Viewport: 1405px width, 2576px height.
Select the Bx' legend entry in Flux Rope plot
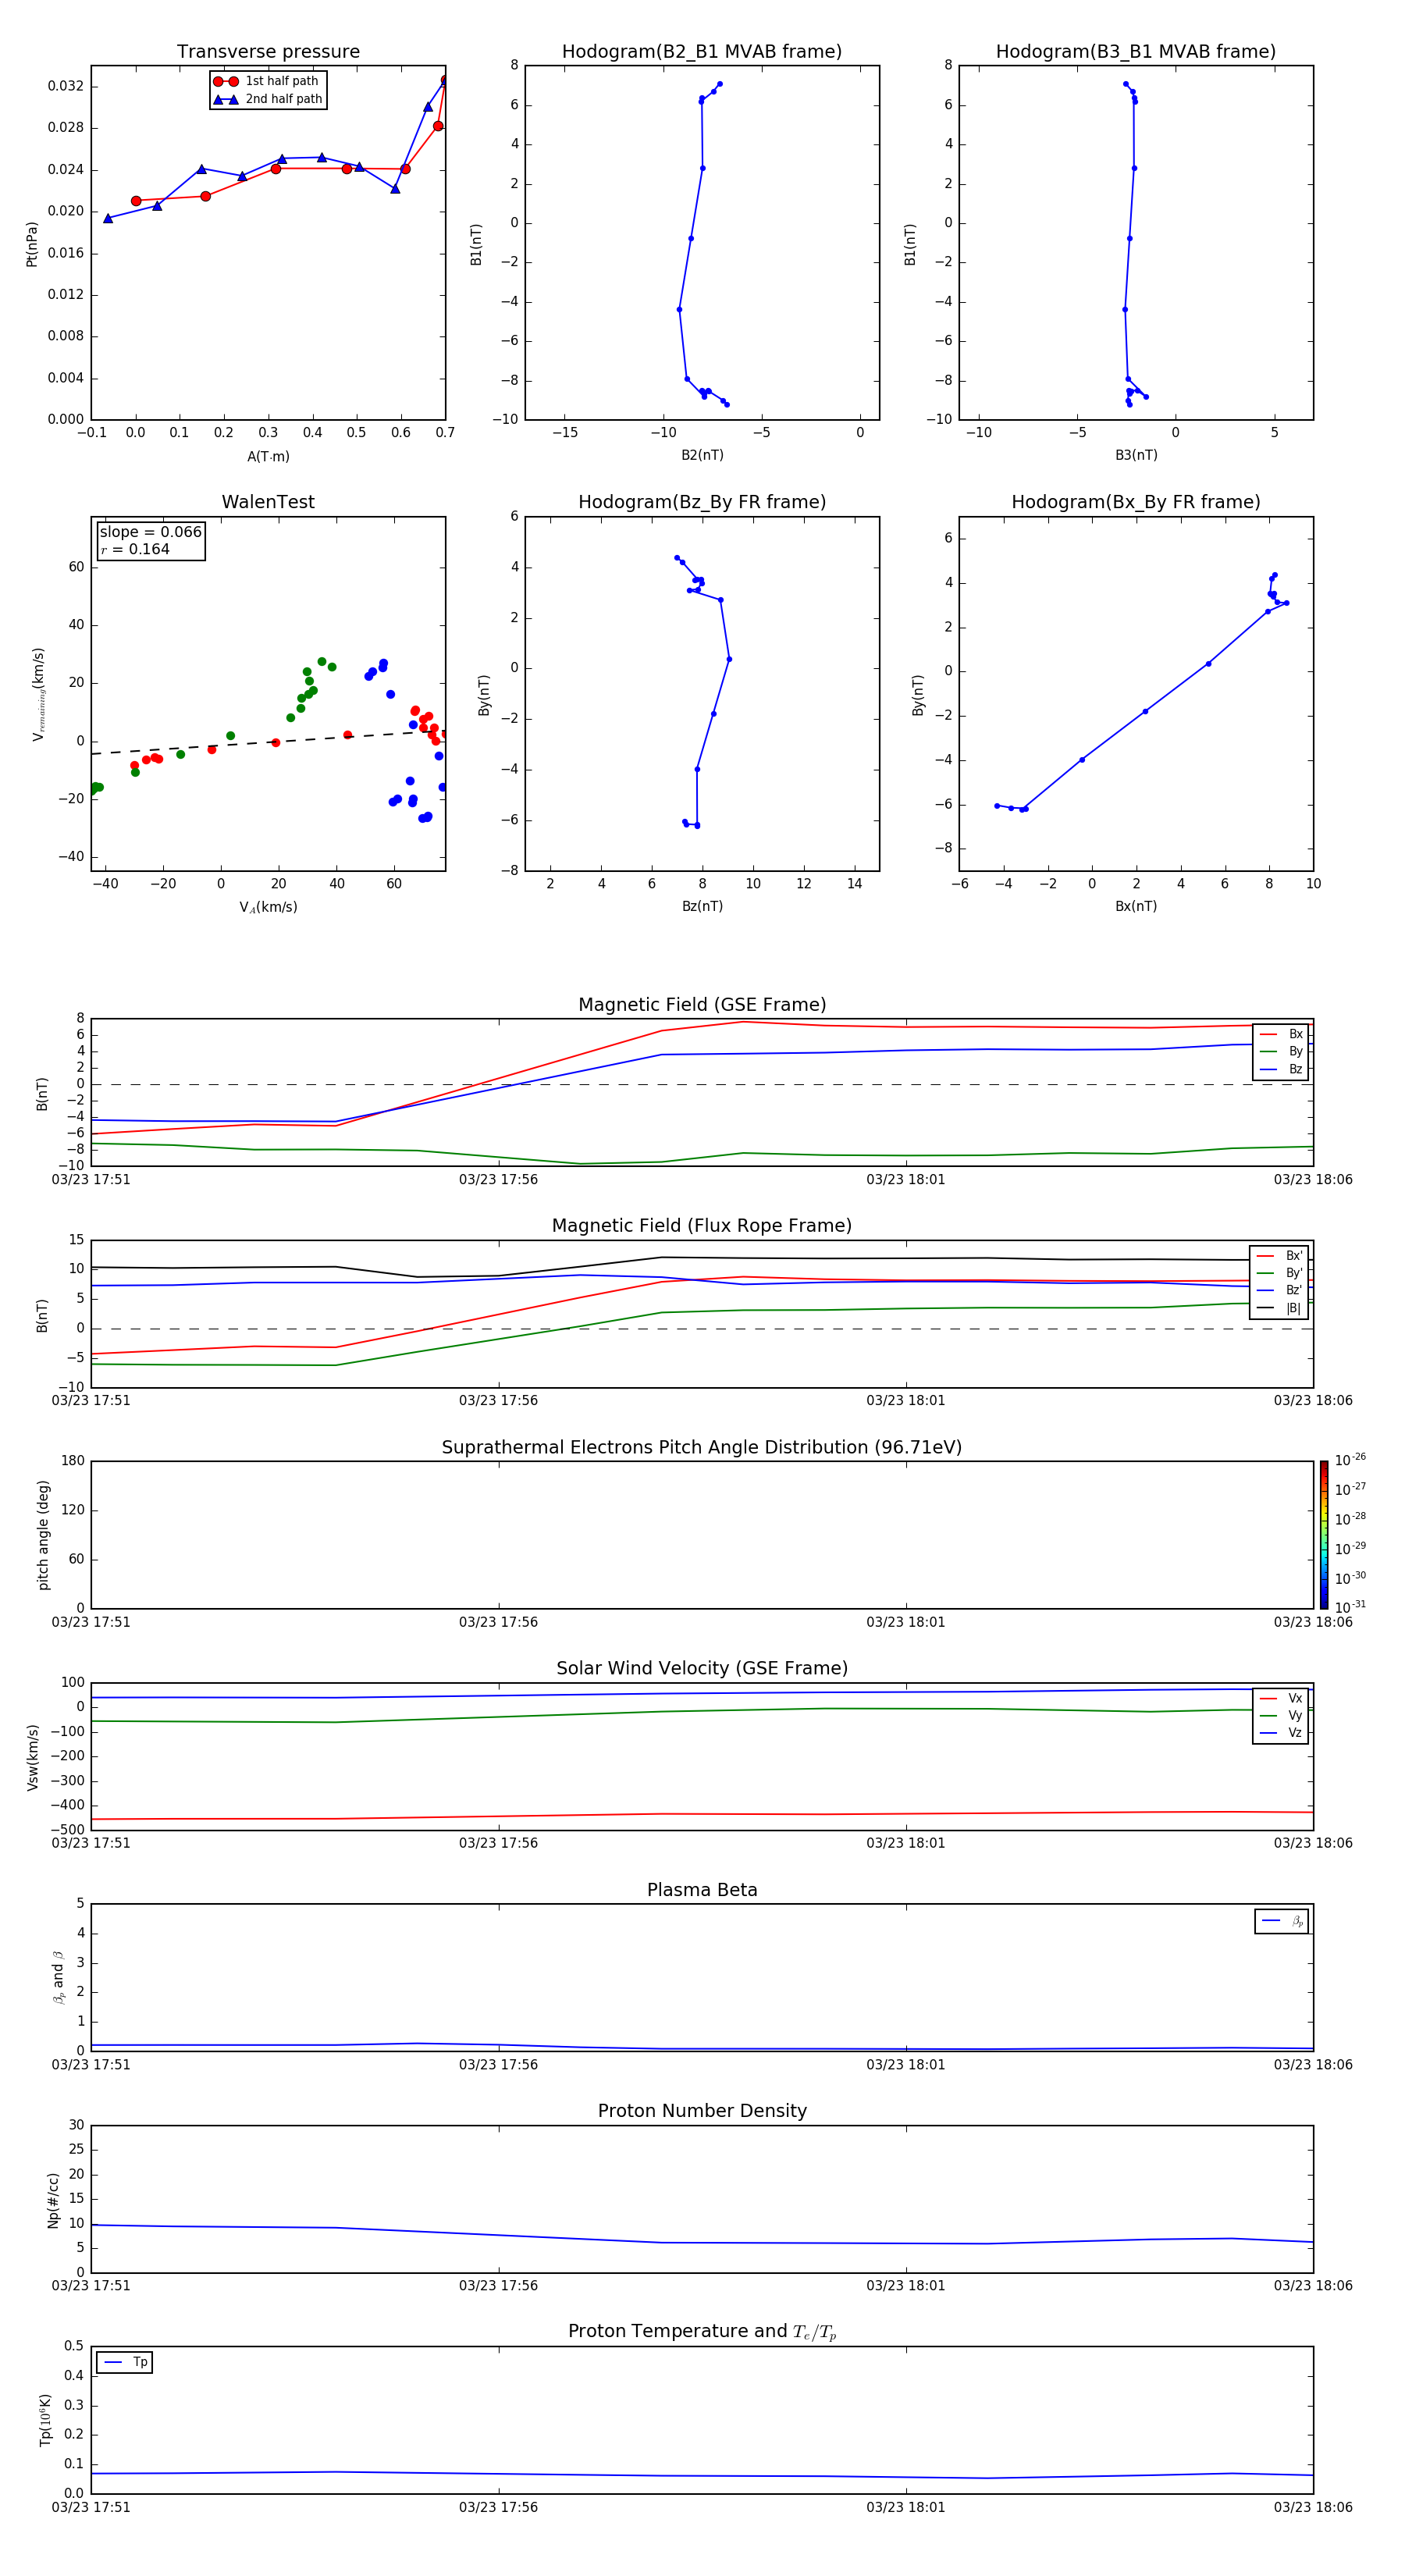[1280, 1256]
